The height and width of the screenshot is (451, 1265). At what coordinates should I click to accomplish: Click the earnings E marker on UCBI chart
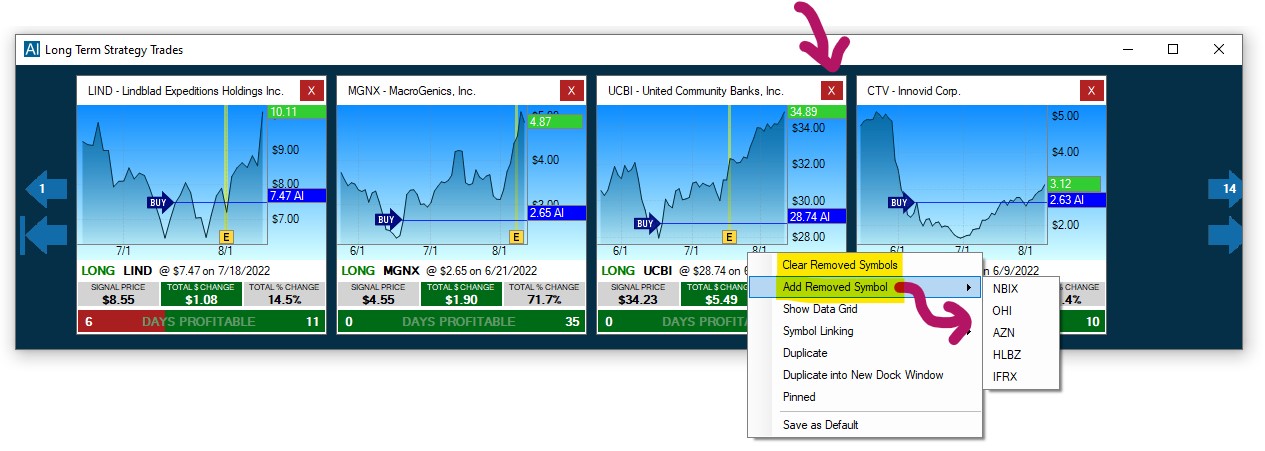[730, 237]
